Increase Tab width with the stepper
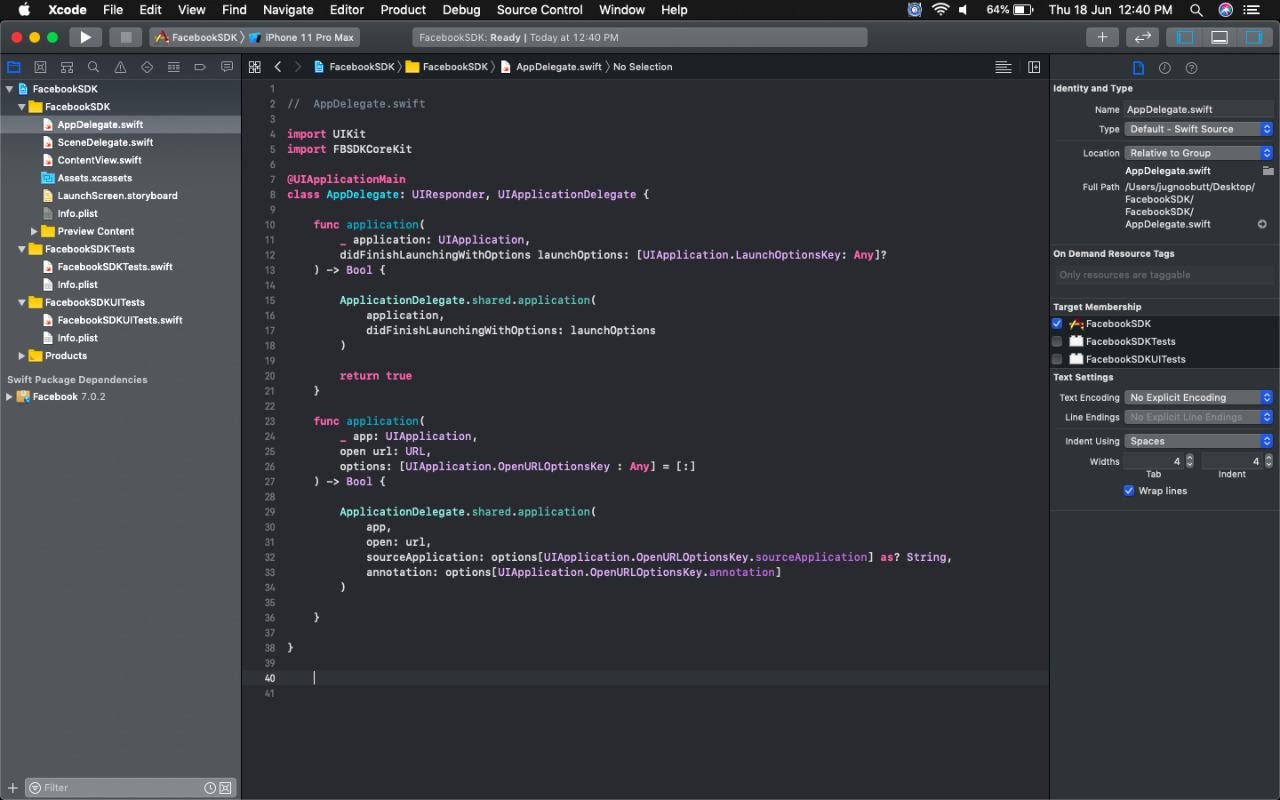The image size is (1280, 800). pyautogui.click(x=1189, y=456)
